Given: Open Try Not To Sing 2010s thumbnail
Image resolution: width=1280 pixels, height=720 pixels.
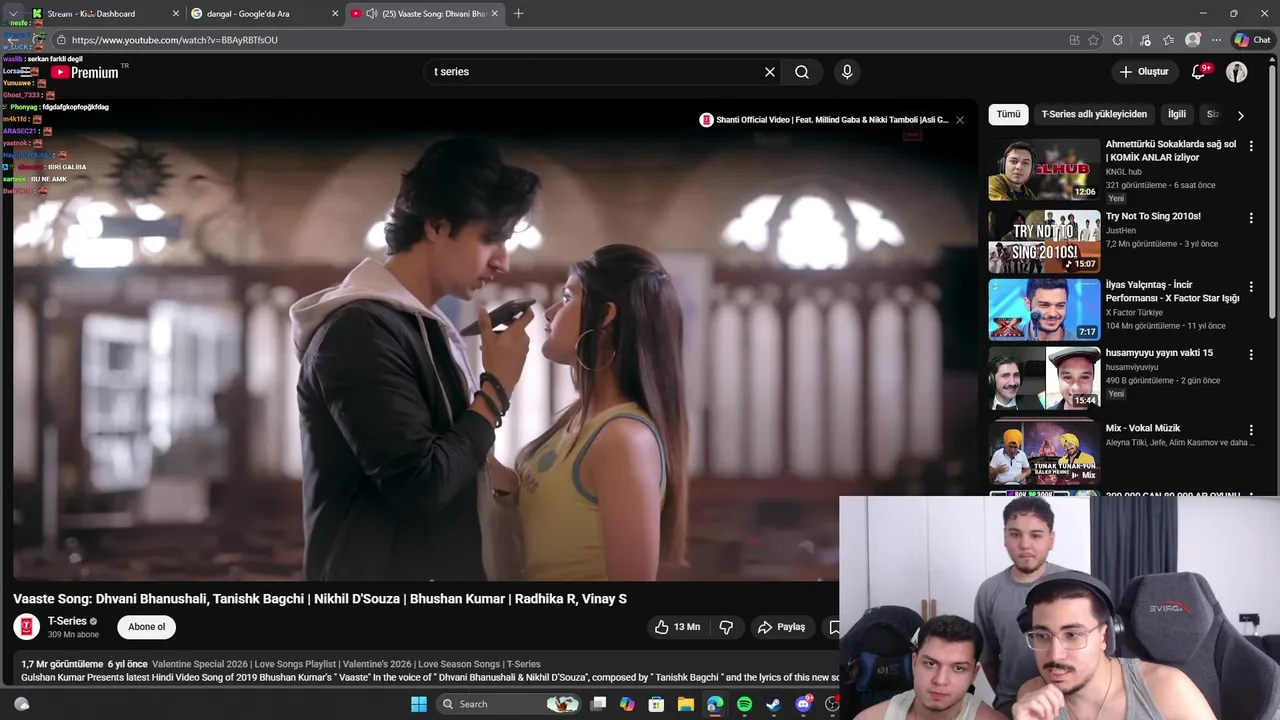Looking at the screenshot, I should pyautogui.click(x=1044, y=241).
